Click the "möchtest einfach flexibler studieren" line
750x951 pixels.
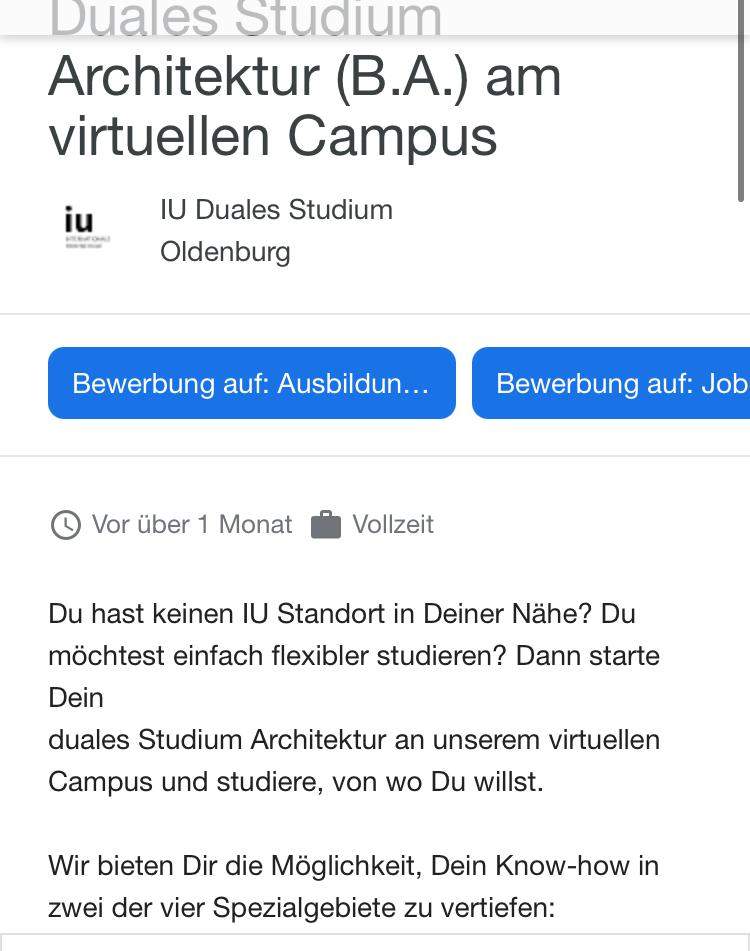[x=353, y=656]
